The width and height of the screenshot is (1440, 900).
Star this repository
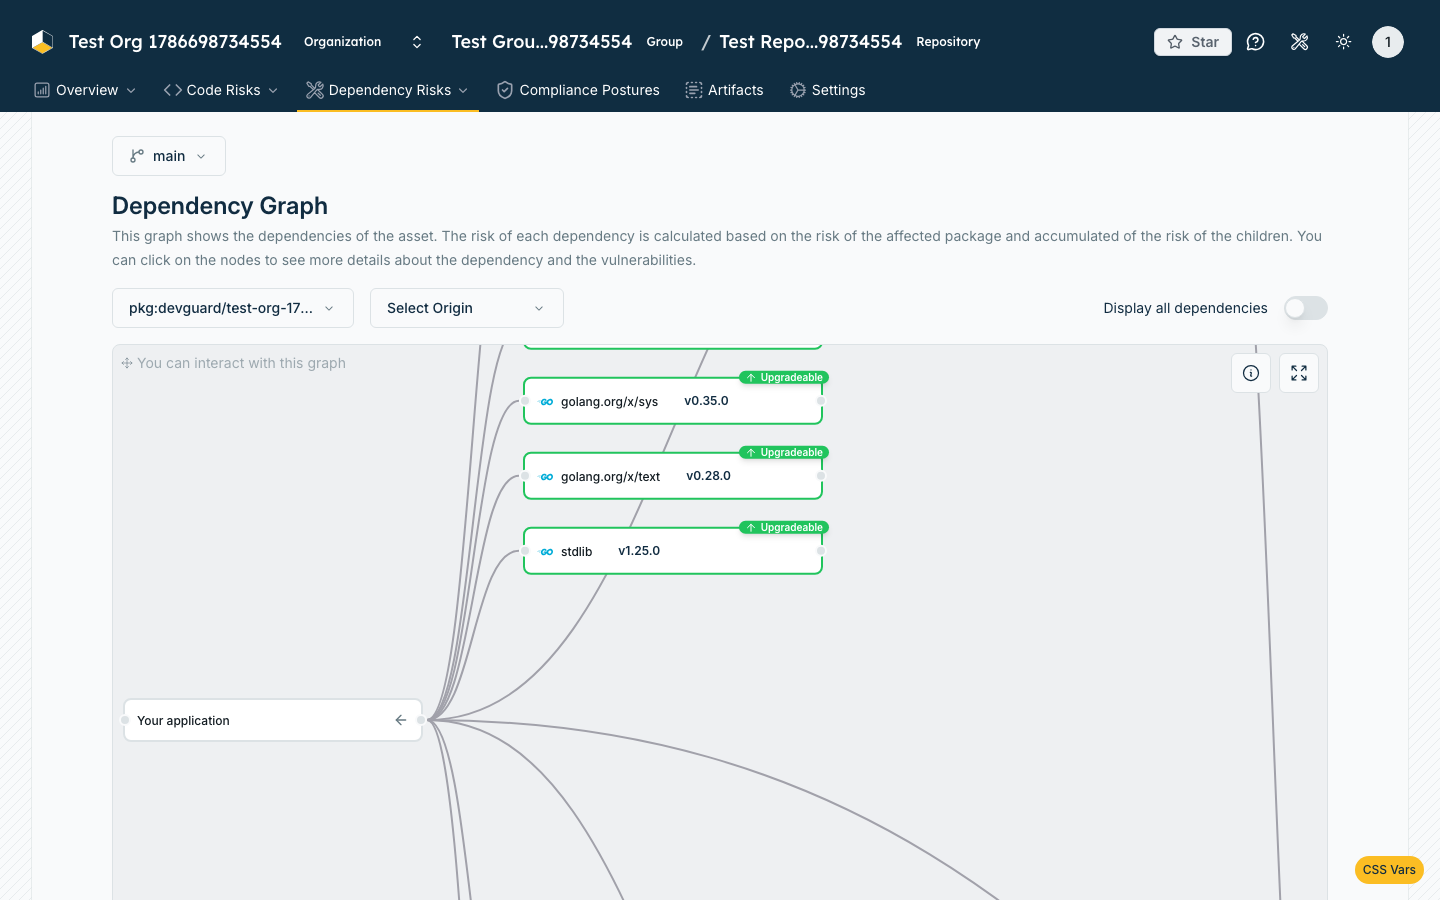coord(1193,42)
